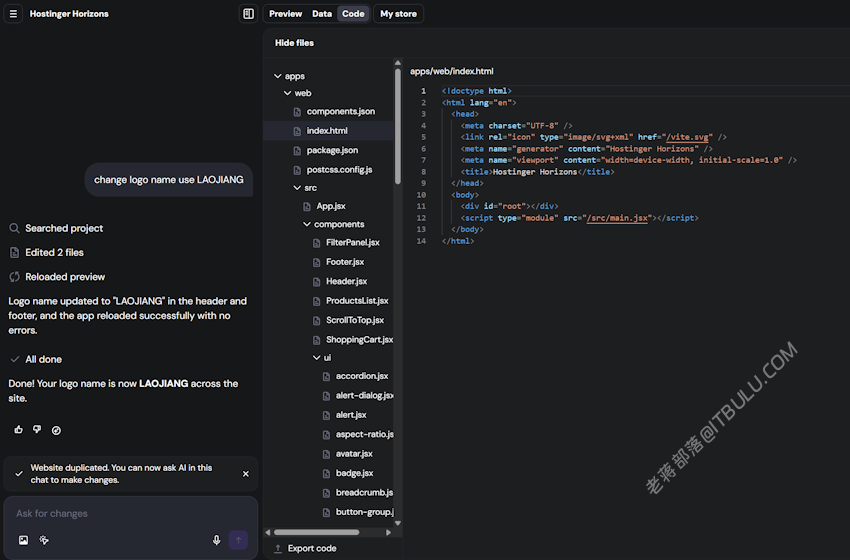Click the /vite.svg link in code
The image size is (850, 560).
point(687,137)
